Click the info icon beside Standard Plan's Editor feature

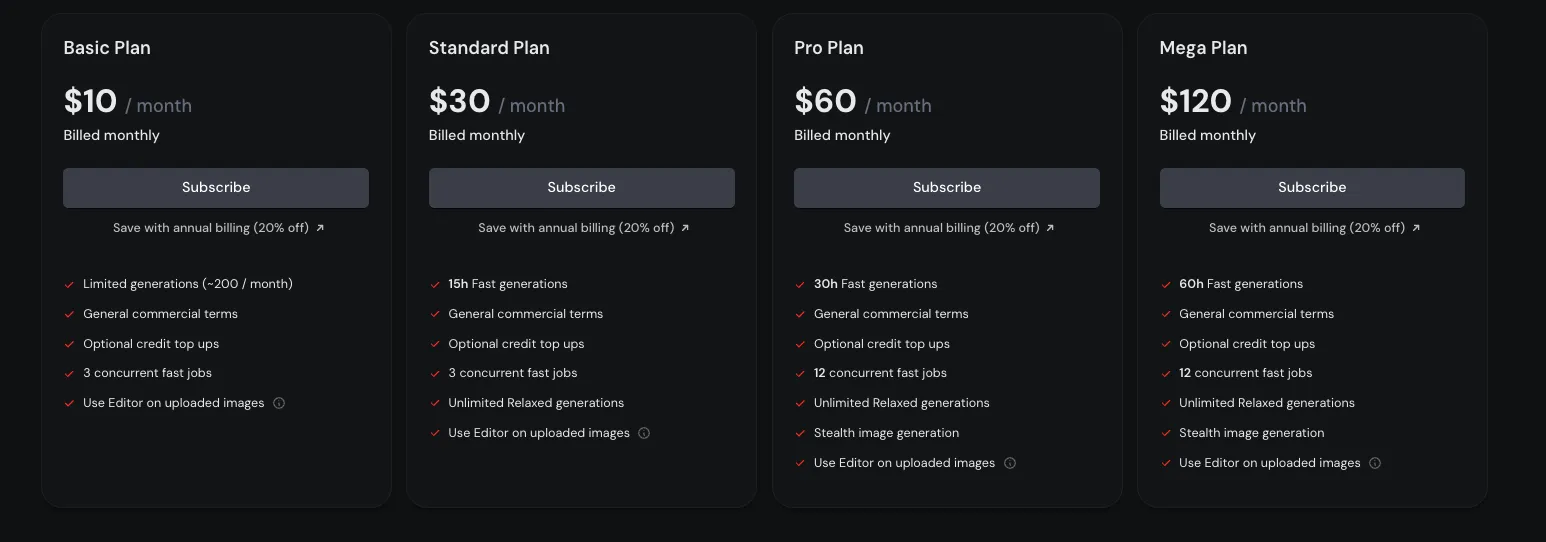click(x=644, y=433)
